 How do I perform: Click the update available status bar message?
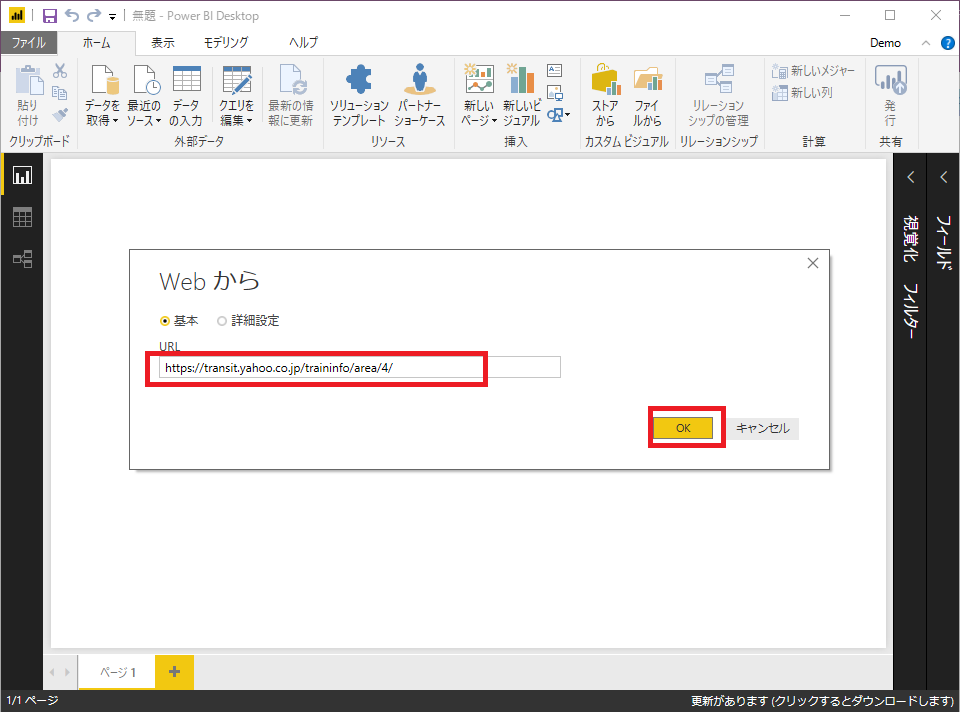click(x=822, y=701)
